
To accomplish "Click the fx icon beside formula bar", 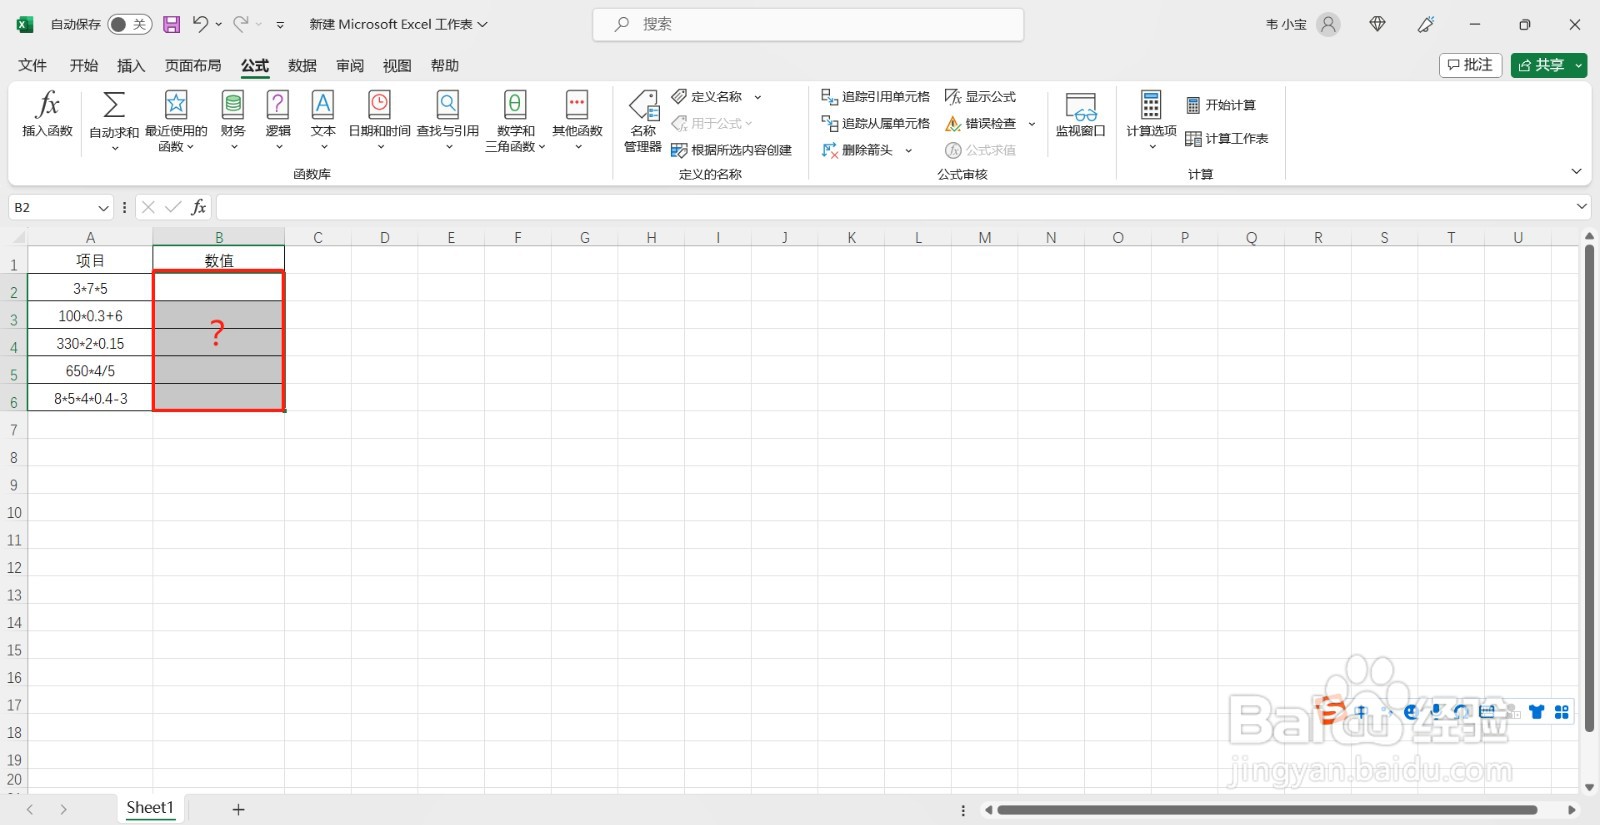I will tap(199, 207).
